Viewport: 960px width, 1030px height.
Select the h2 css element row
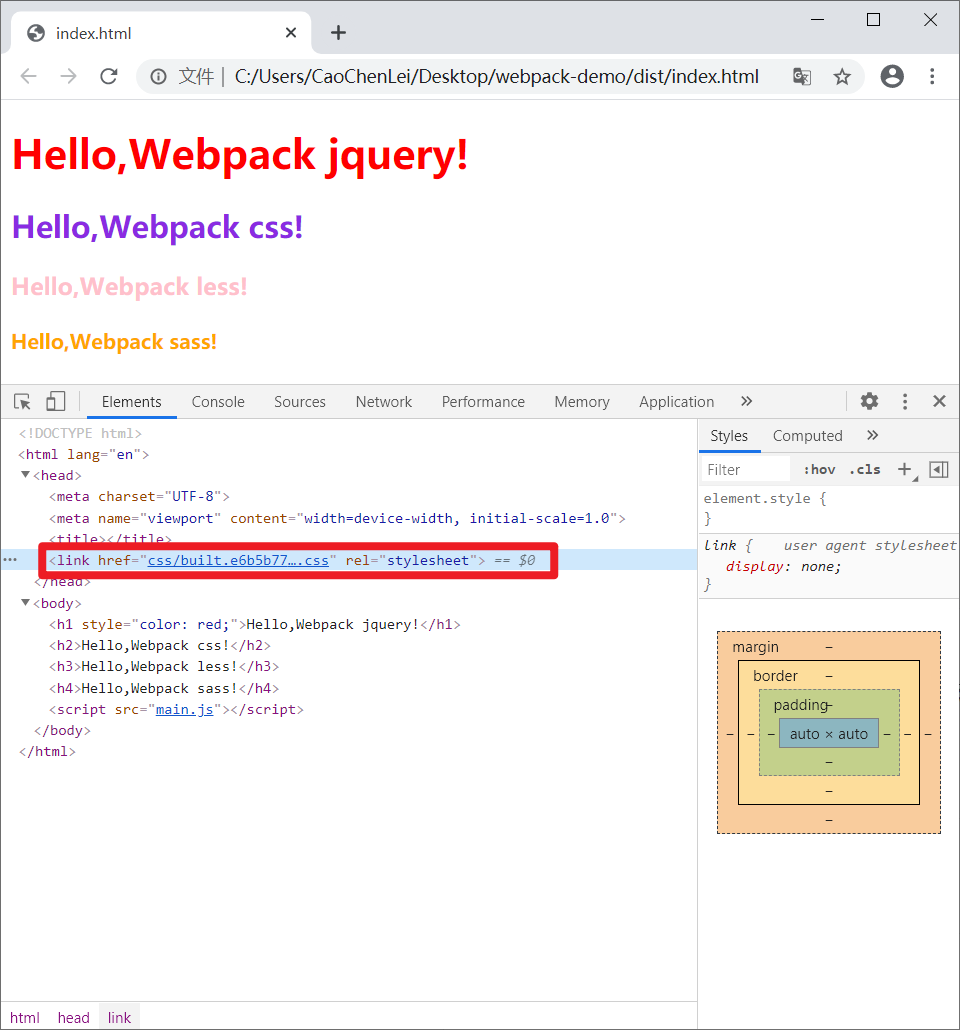pyautogui.click(x=160, y=646)
